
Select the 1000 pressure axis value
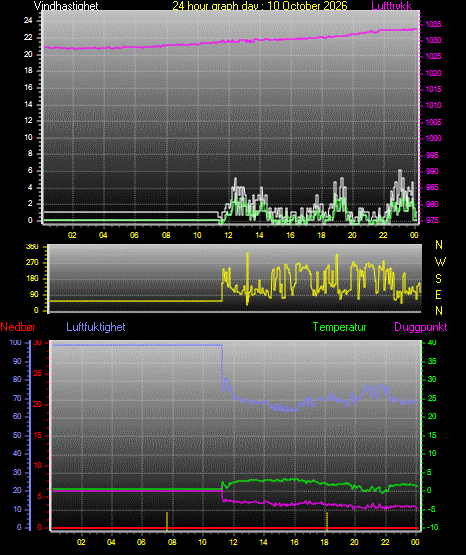[433, 138]
